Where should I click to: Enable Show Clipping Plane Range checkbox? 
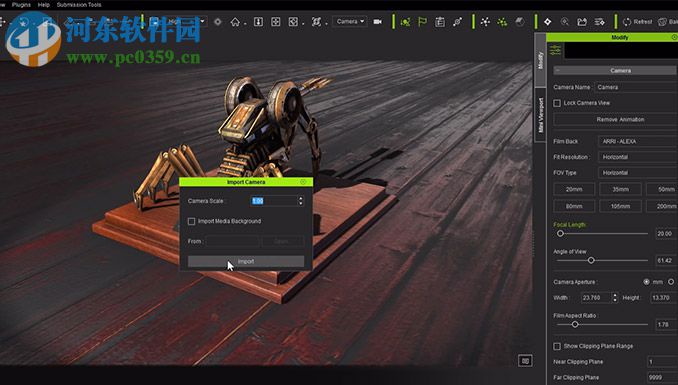[x=557, y=346]
